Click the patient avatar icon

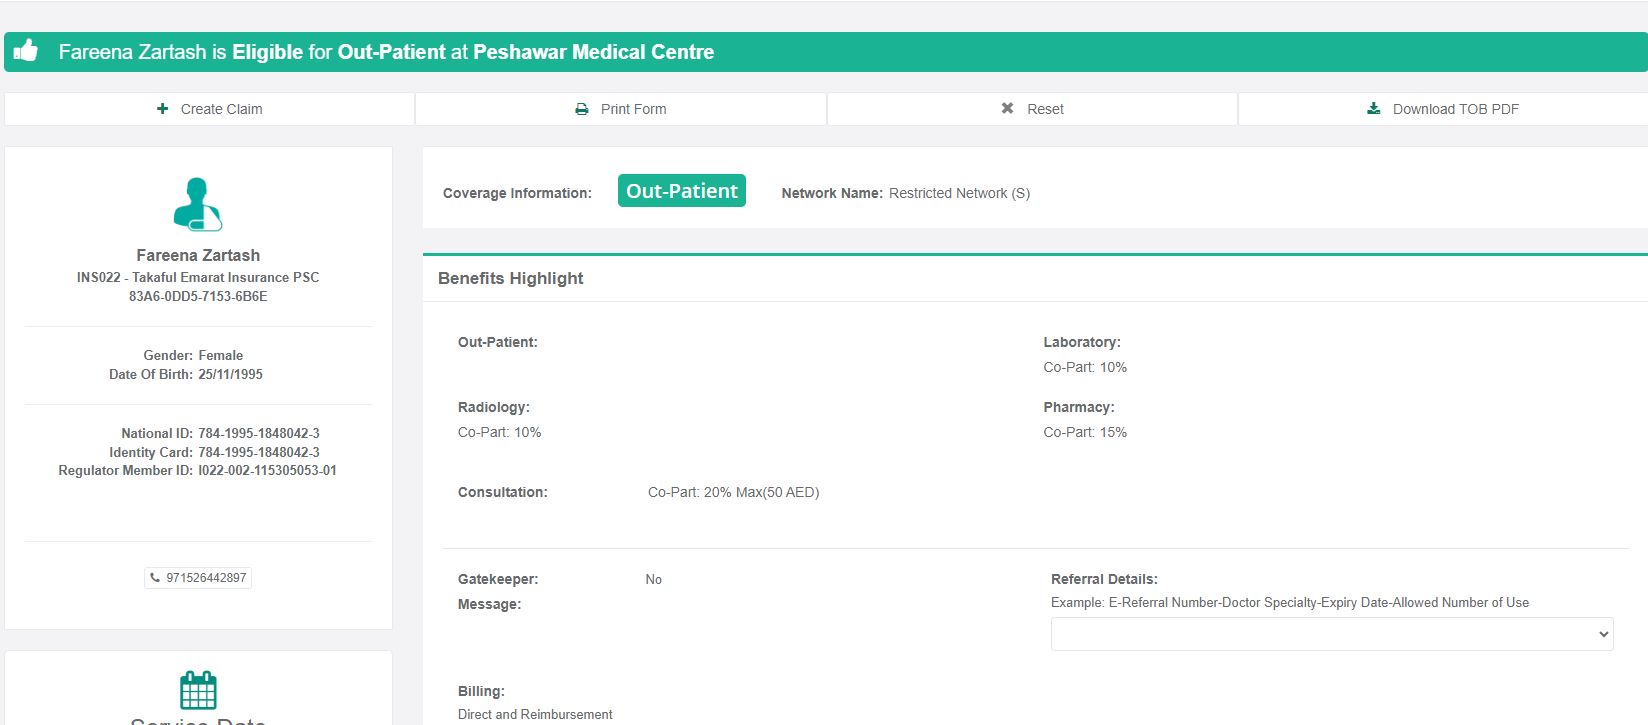(198, 204)
